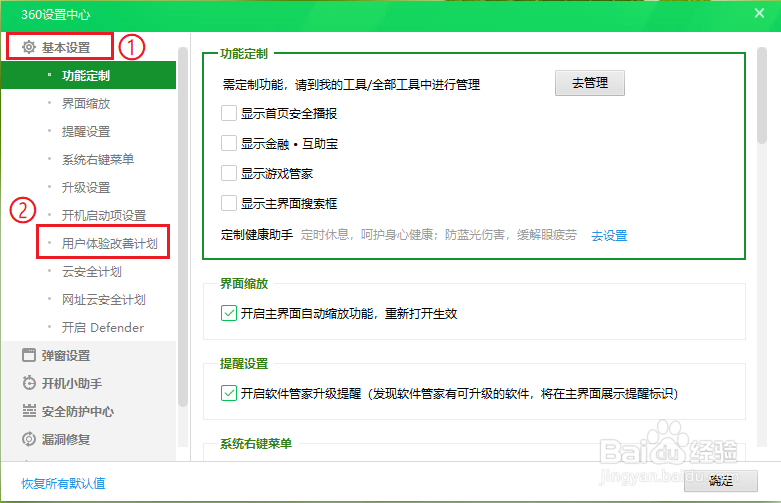This screenshot has width=781, height=503.
Task: Click the 提醒设置 section heading
Action: coord(244,364)
